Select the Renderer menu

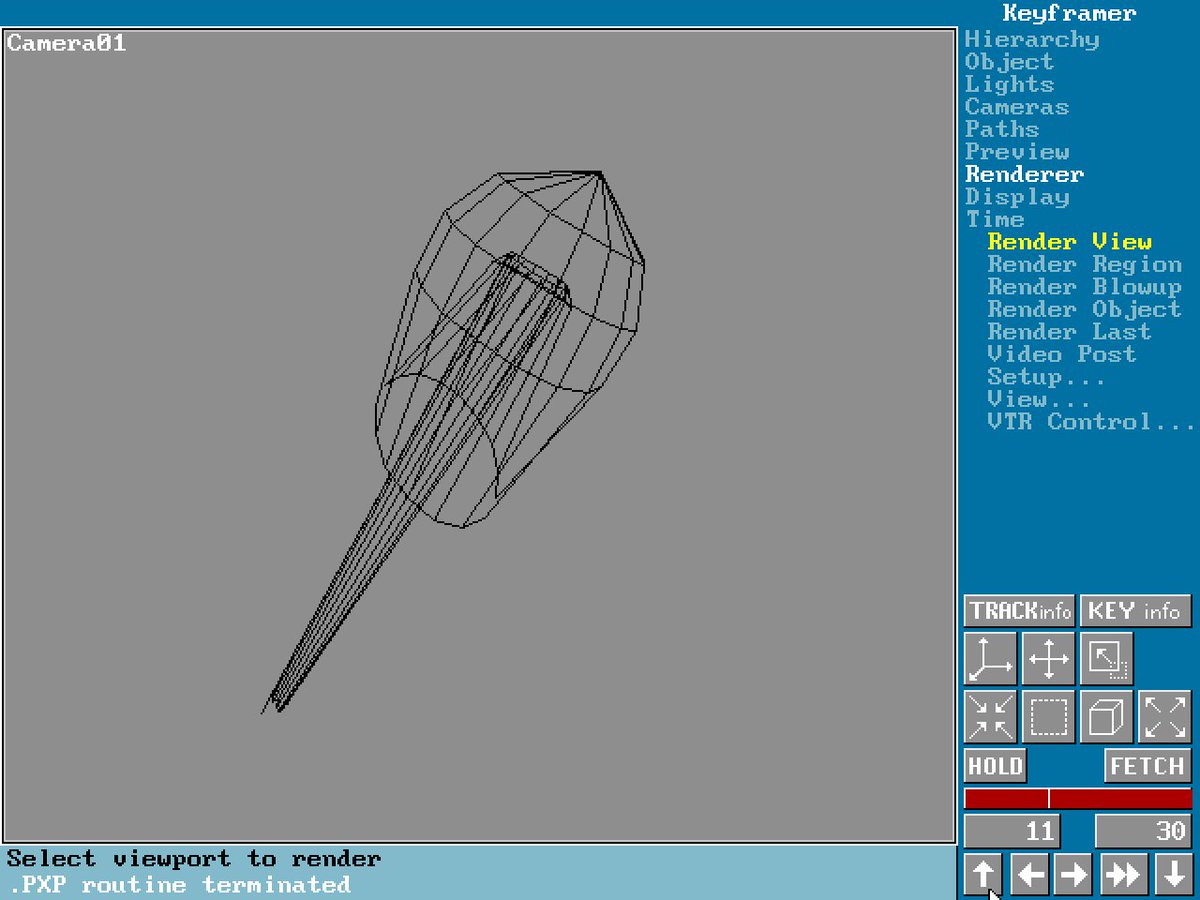coord(1024,175)
